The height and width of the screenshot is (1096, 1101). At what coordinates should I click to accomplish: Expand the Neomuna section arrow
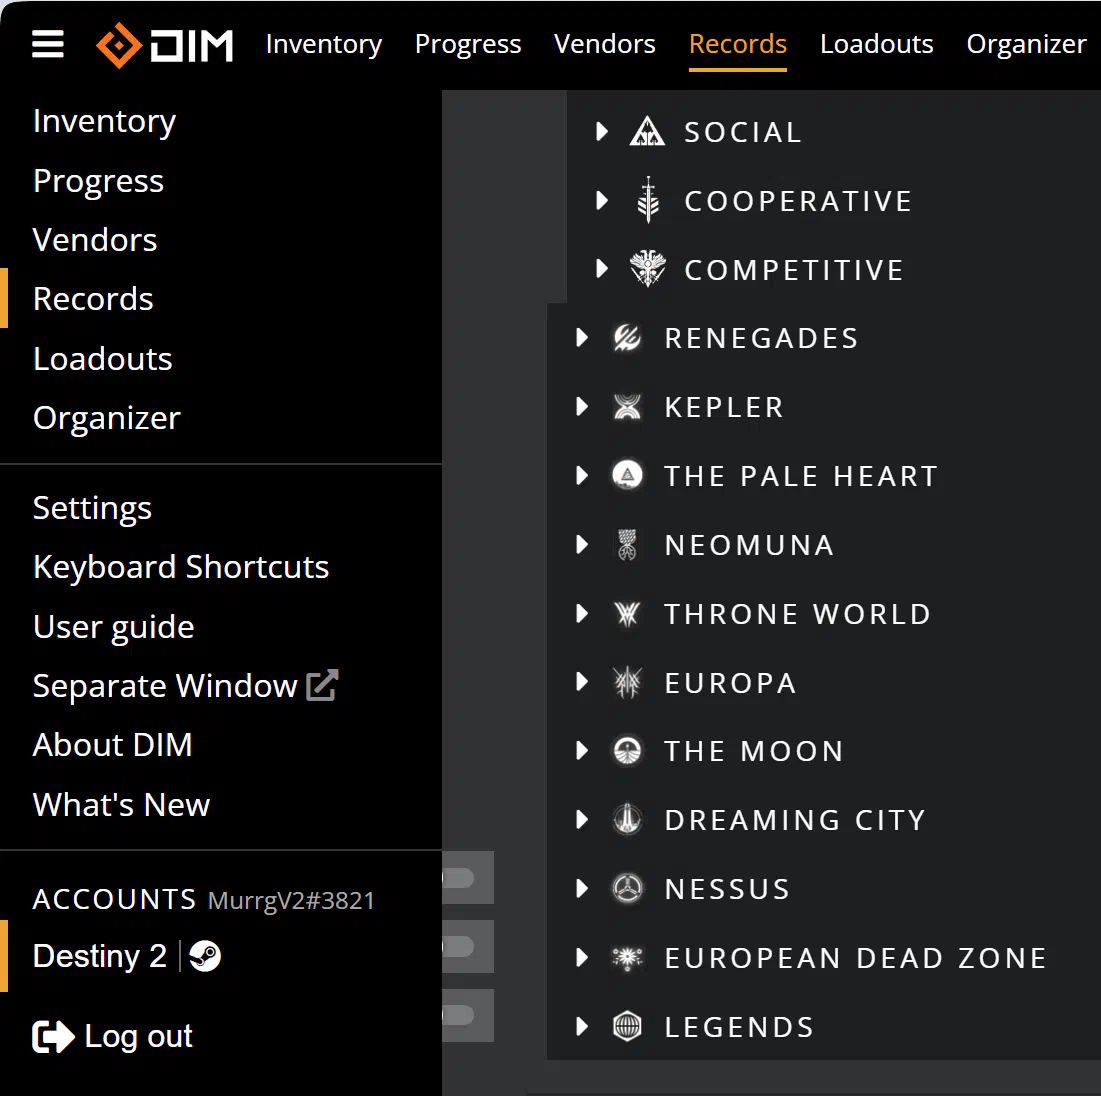(582, 545)
